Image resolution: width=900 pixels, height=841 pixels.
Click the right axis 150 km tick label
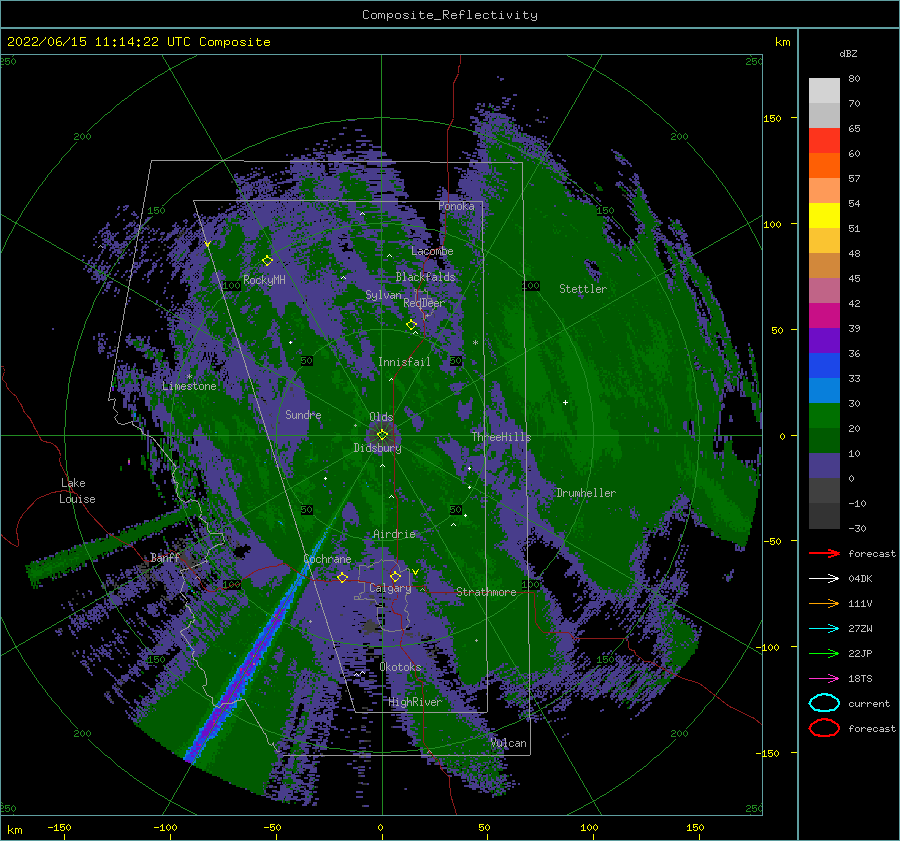(772, 118)
